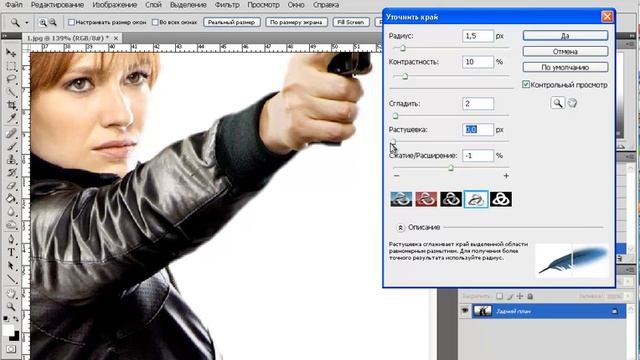640x360 pixels.
Task: Toggle lock all padlock in Layers panel
Action: click(530, 296)
